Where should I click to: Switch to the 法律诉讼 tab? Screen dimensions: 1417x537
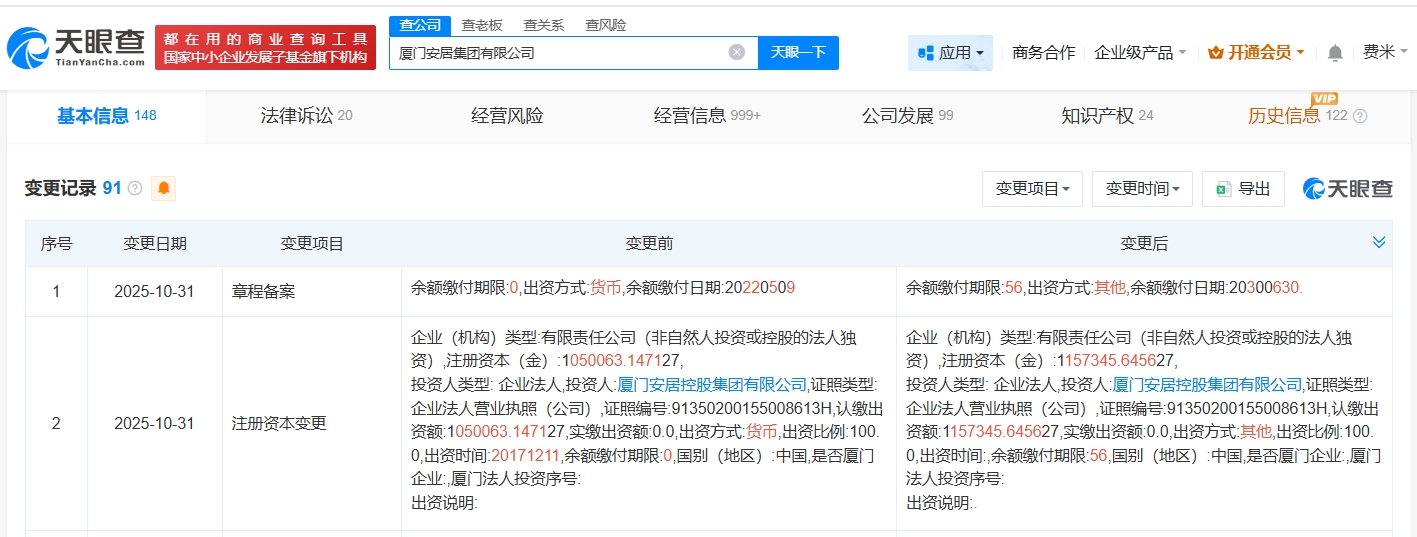pos(306,116)
